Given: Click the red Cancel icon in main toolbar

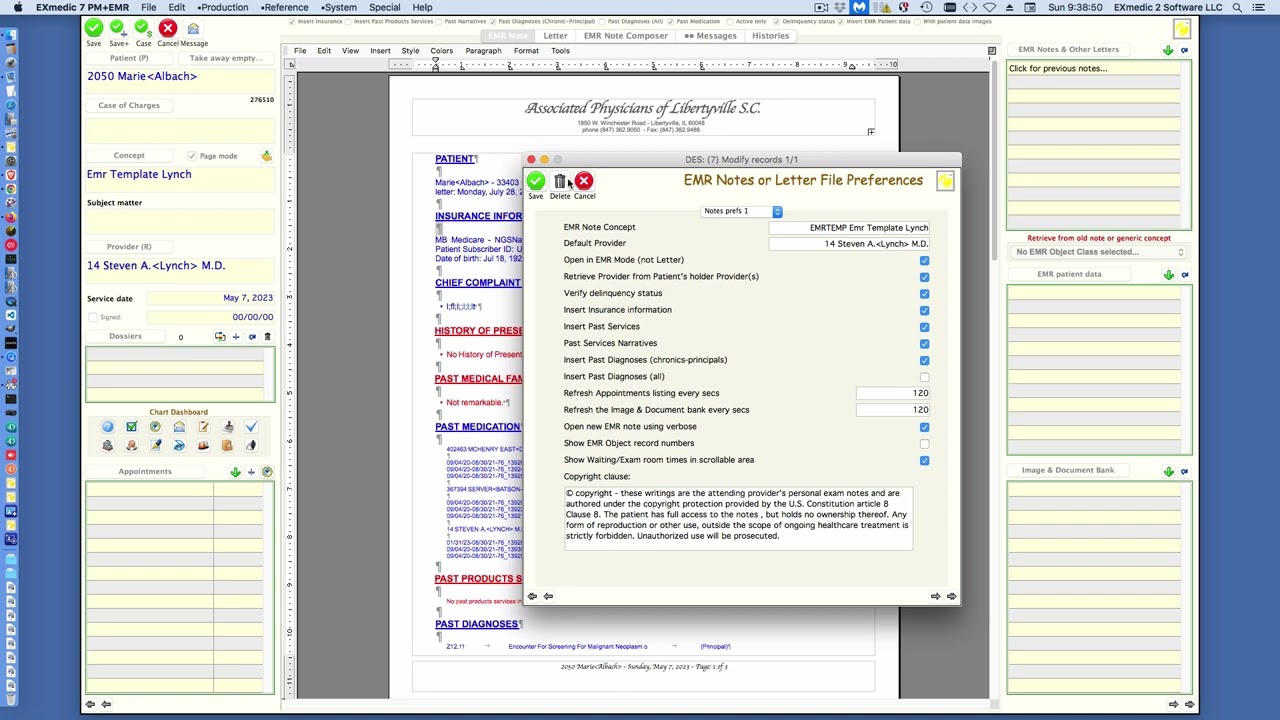Looking at the screenshot, I should (168, 28).
